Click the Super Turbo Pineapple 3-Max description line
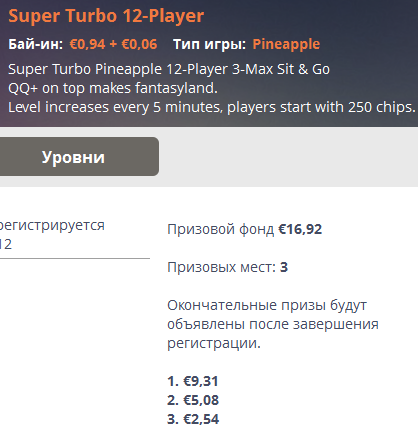418x439 pixels. point(169,69)
